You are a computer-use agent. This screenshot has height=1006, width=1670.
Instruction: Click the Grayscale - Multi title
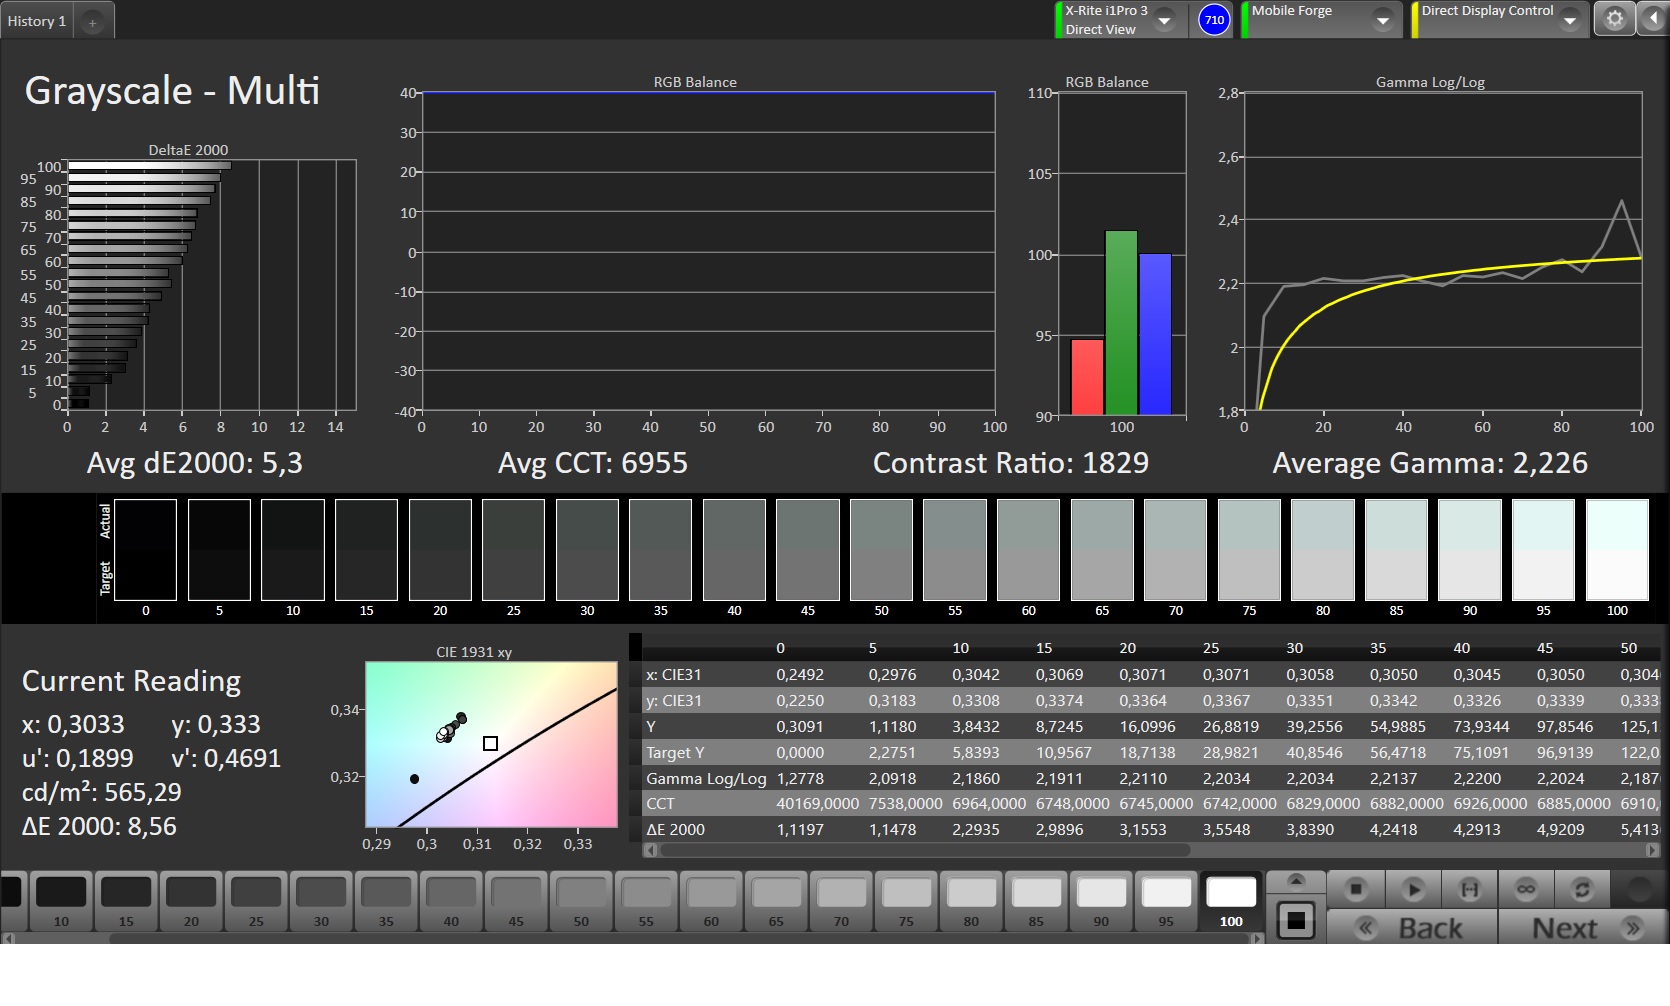coord(172,91)
